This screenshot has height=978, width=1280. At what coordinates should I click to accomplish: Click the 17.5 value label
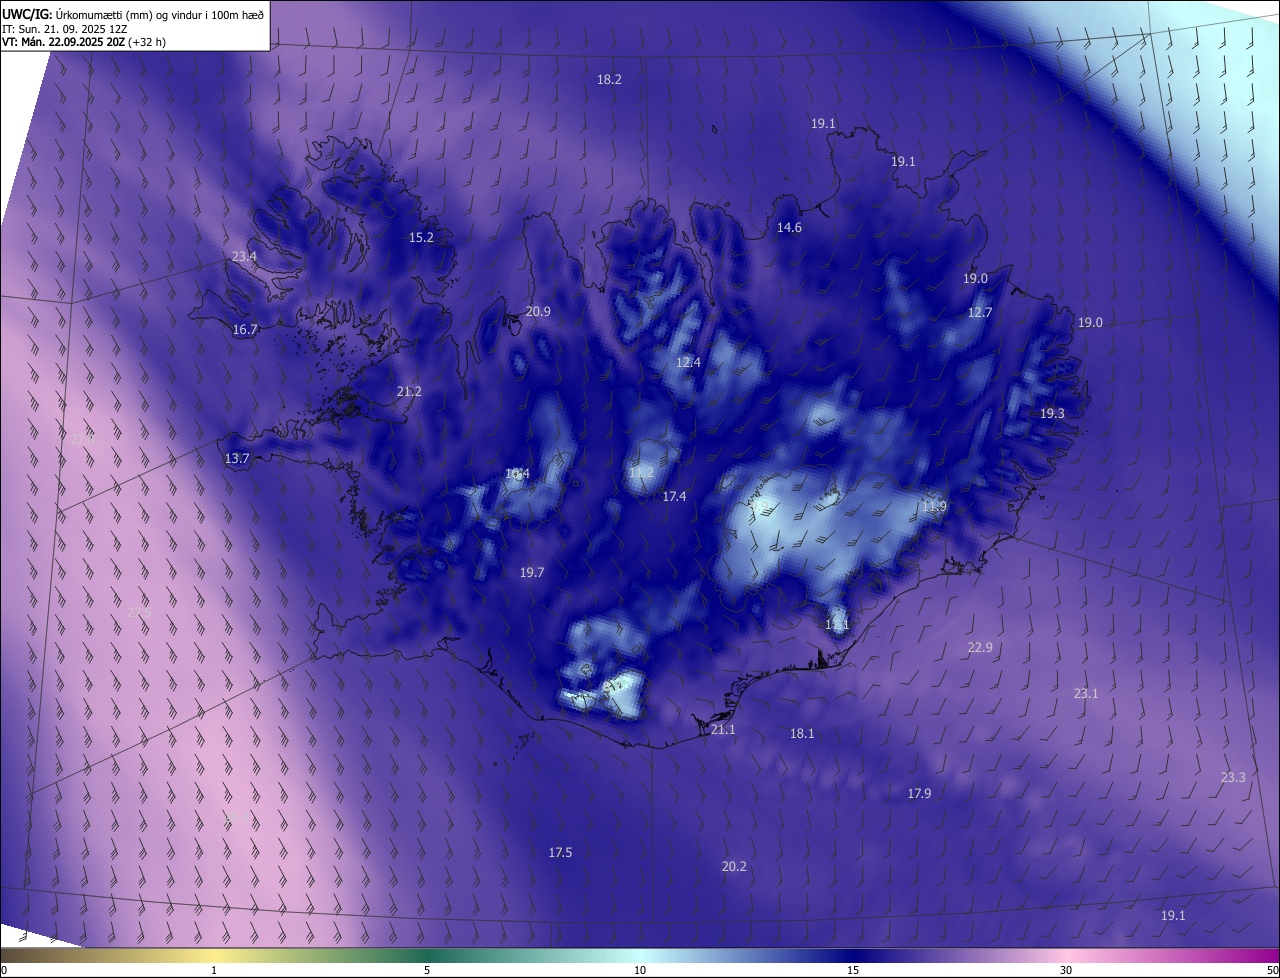click(x=560, y=853)
